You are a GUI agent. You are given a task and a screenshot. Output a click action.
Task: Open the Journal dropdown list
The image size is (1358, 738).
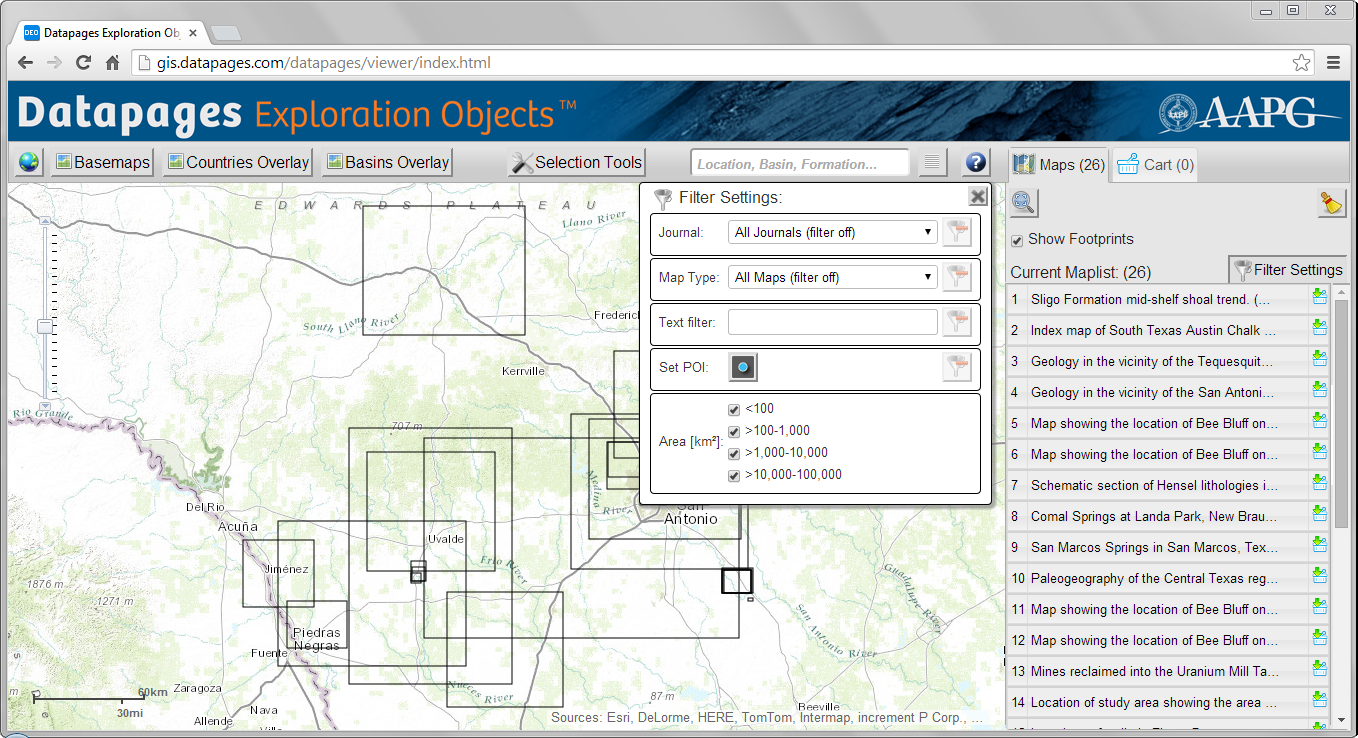(832, 233)
